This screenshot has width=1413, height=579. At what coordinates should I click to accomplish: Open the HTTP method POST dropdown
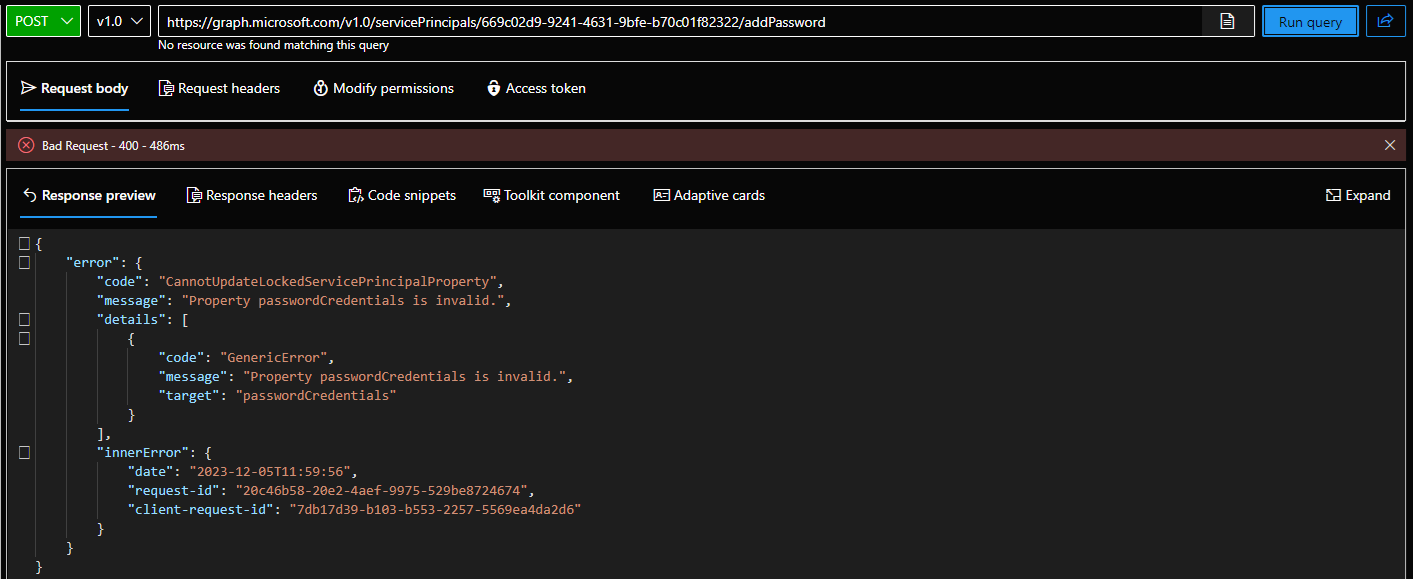pos(43,21)
